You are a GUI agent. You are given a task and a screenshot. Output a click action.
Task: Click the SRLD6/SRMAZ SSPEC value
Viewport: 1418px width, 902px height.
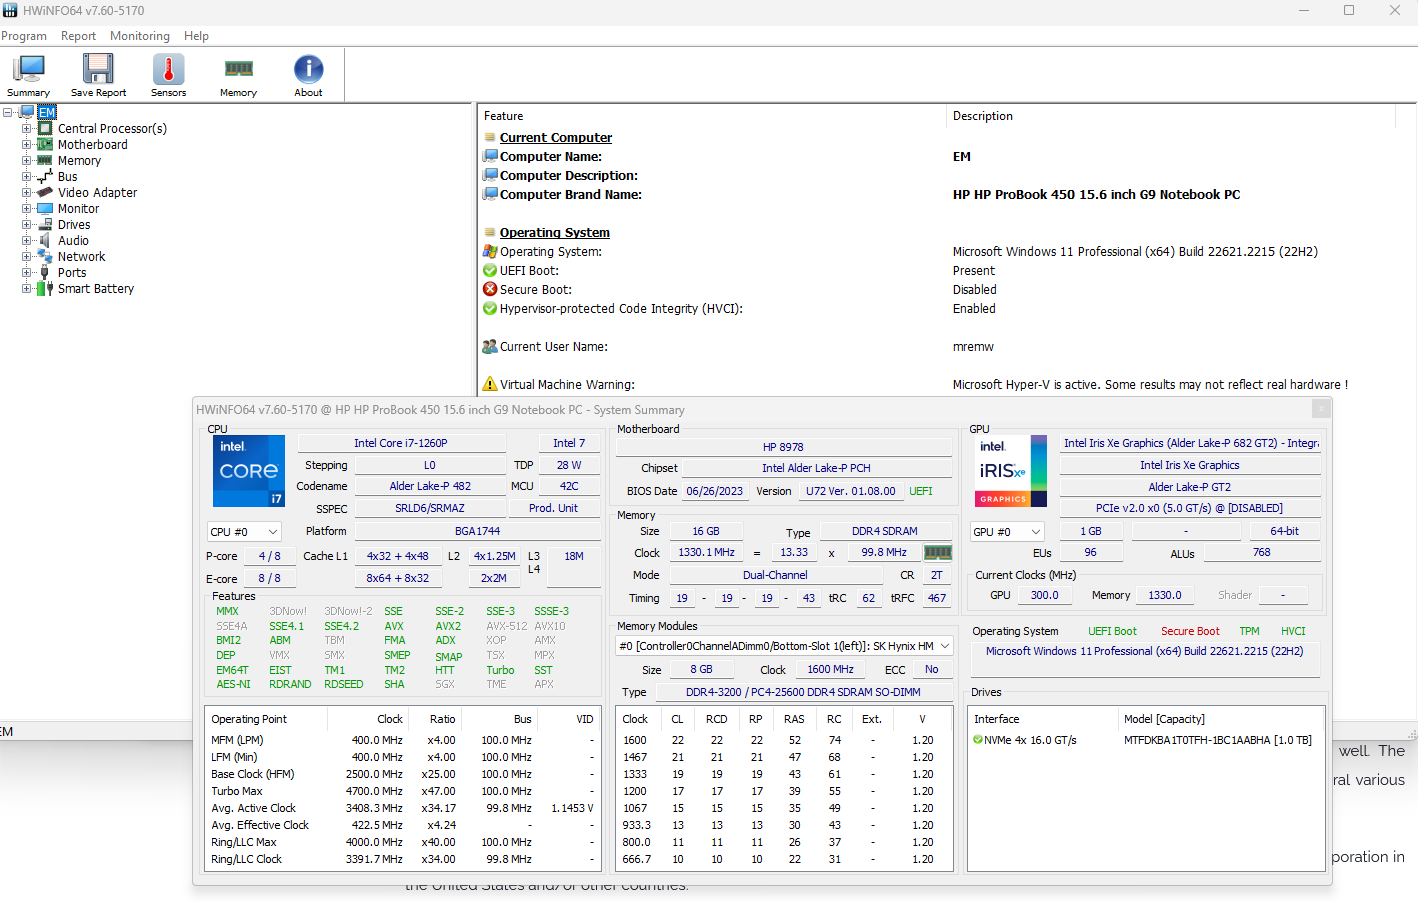(430, 509)
